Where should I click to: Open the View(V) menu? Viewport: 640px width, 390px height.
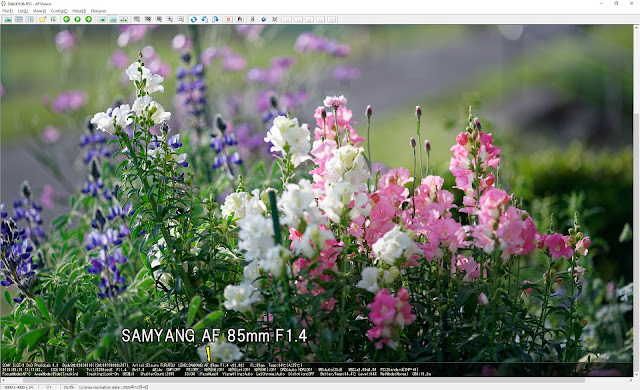[39, 11]
